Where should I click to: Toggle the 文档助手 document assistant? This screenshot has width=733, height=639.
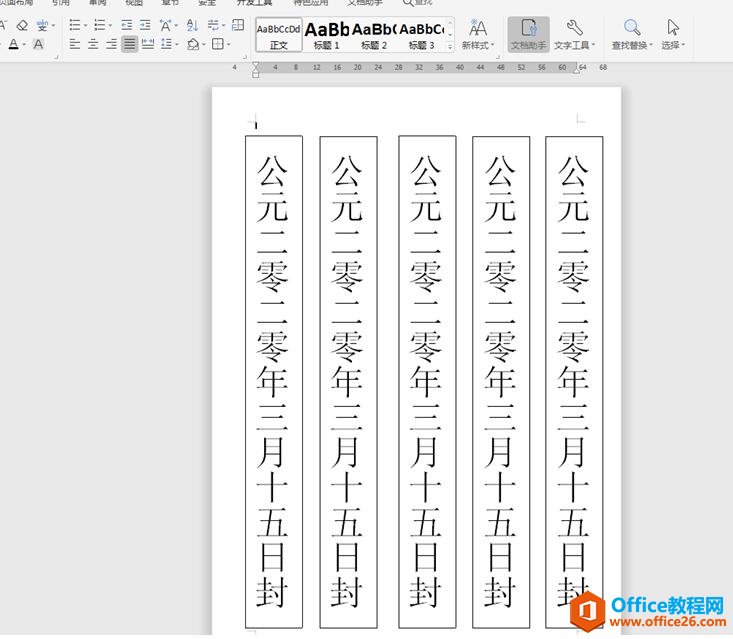tap(528, 35)
